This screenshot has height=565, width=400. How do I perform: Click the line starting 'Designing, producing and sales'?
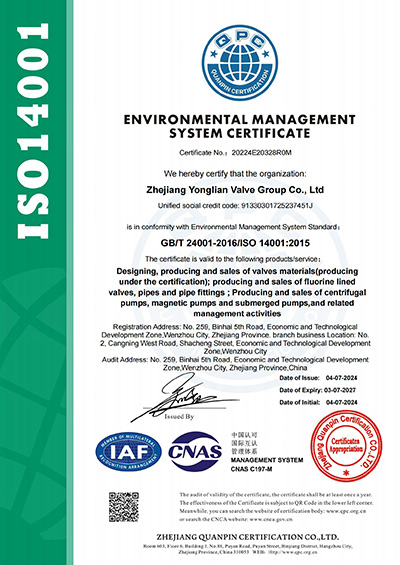pyautogui.click(x=237, y=271)
